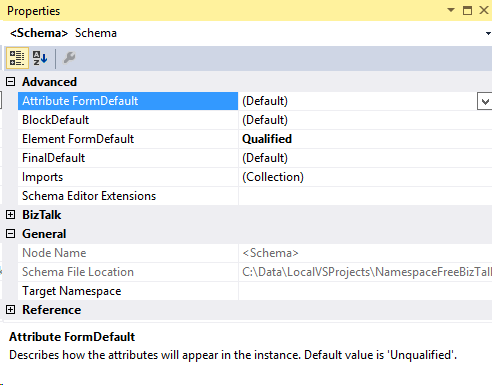Open Attribute FormDefault value dropdown
Screen dimensions: 492x385
(x=485, y=101)
